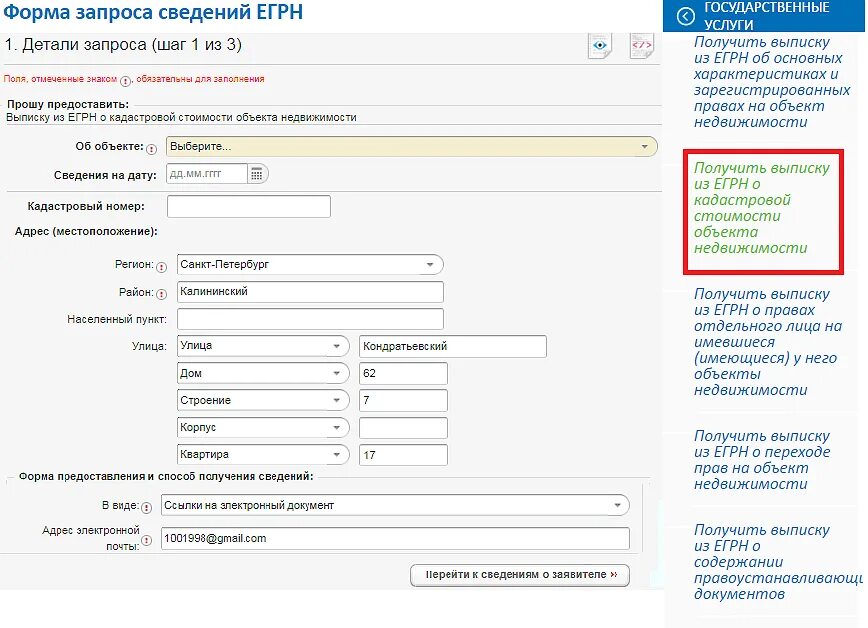
Task: Open link 'выписку о переходе прав на объект'
Action: coord(762,460)
